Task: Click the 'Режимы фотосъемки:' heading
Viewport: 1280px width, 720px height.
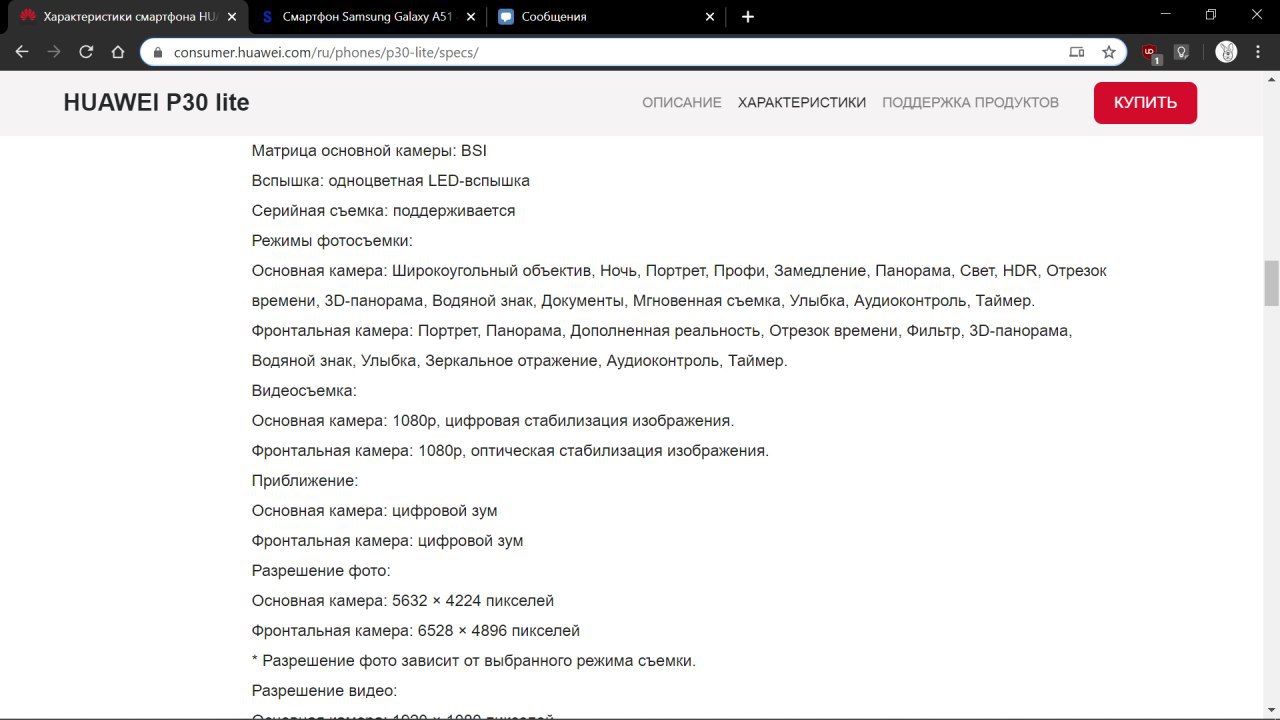Action: [332, 241]
